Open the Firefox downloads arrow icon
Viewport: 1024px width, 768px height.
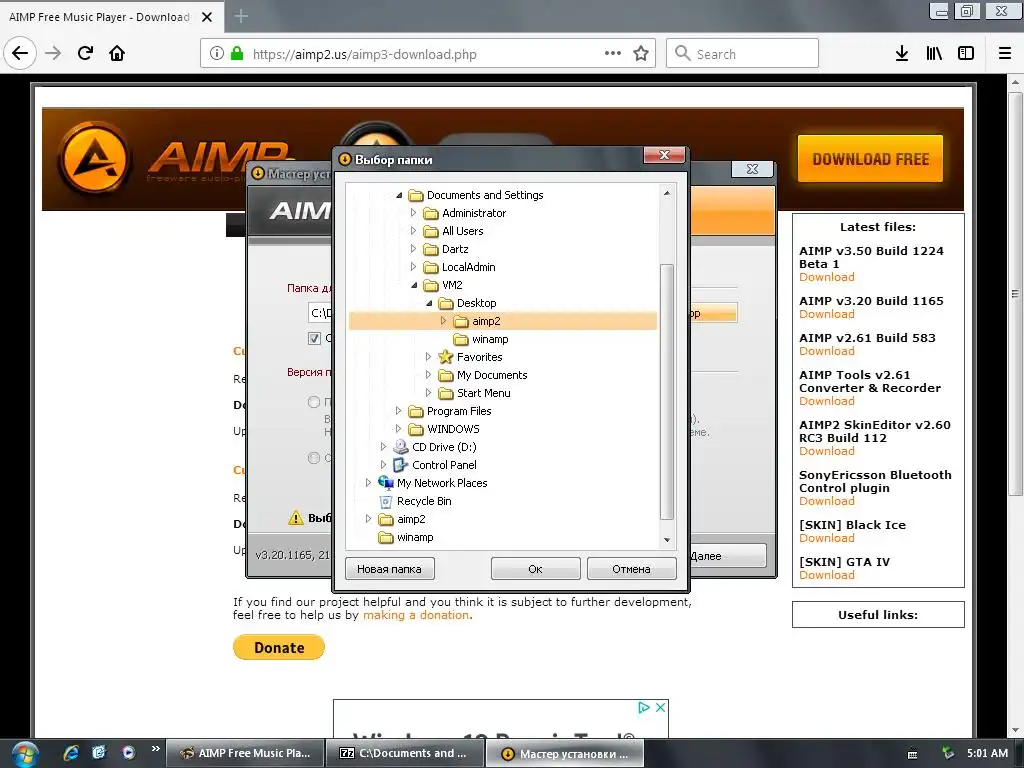coord(901,53)
